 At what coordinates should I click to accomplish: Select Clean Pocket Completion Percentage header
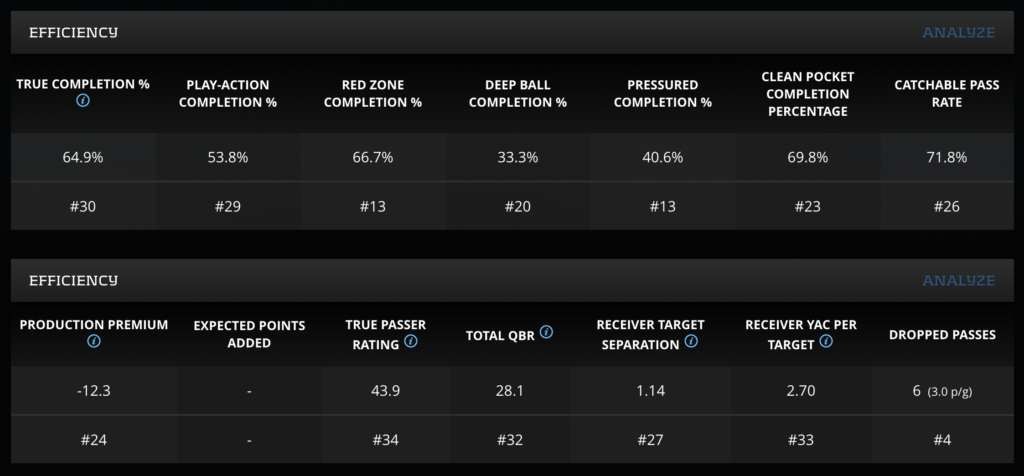808,93
